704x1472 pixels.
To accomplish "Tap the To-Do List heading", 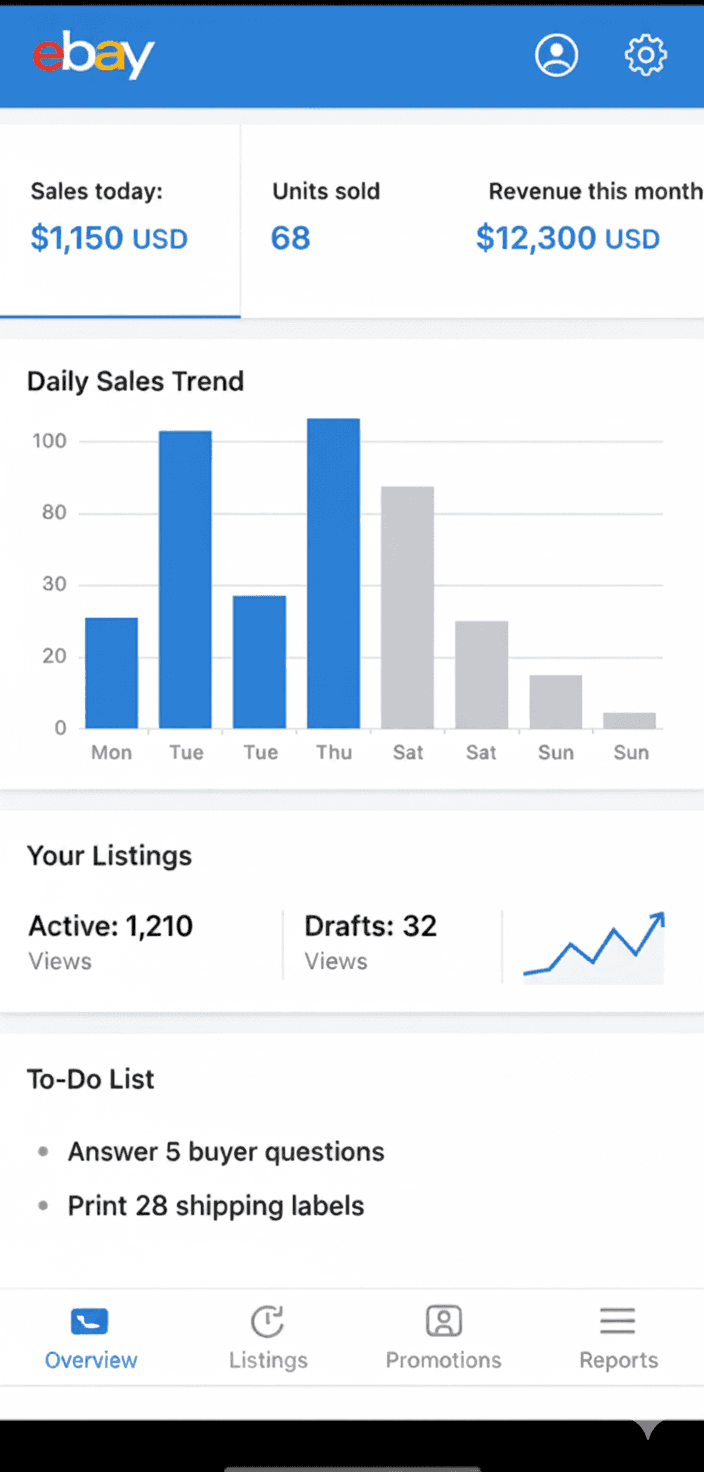I will pos(91,1079).
